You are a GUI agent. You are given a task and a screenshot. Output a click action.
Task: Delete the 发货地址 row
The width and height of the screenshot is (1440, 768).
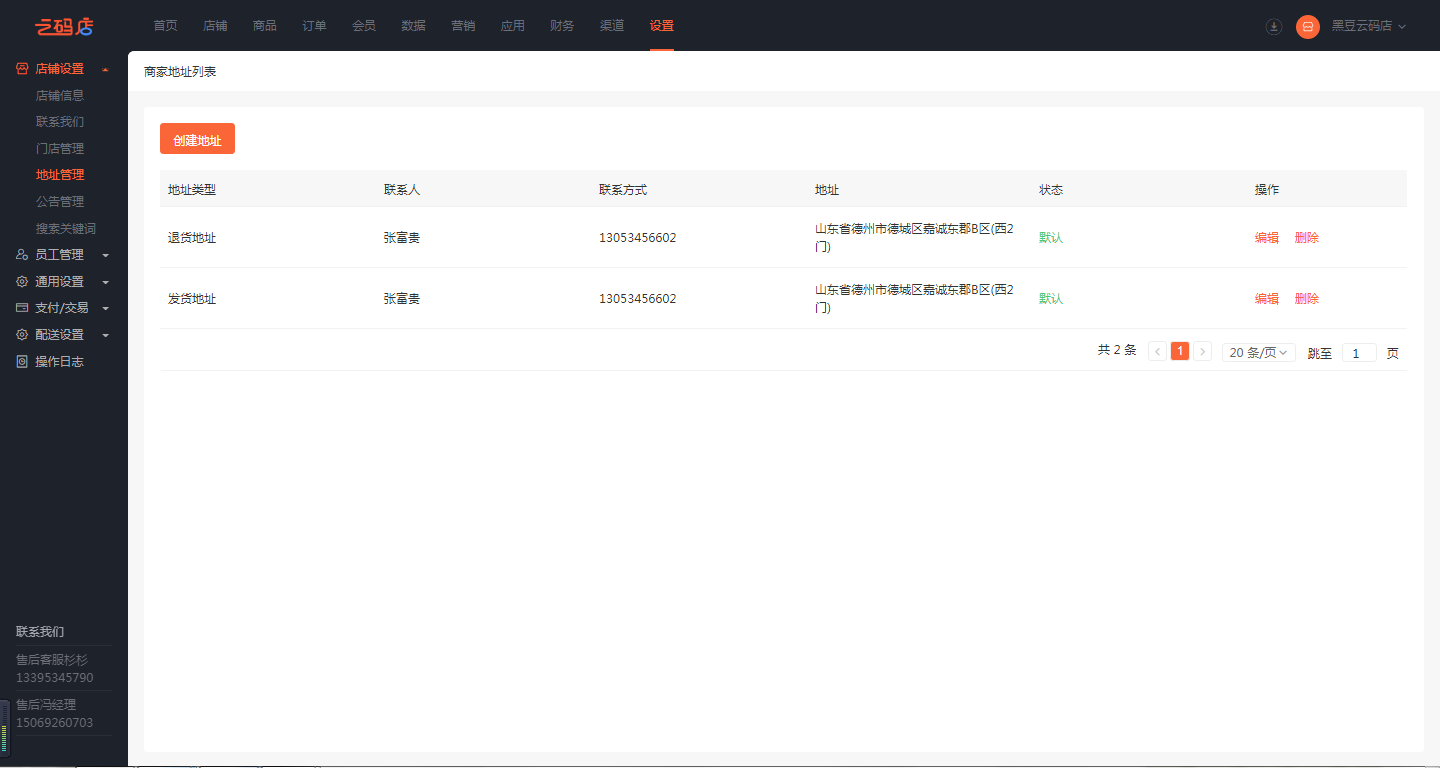point(1306,299)
